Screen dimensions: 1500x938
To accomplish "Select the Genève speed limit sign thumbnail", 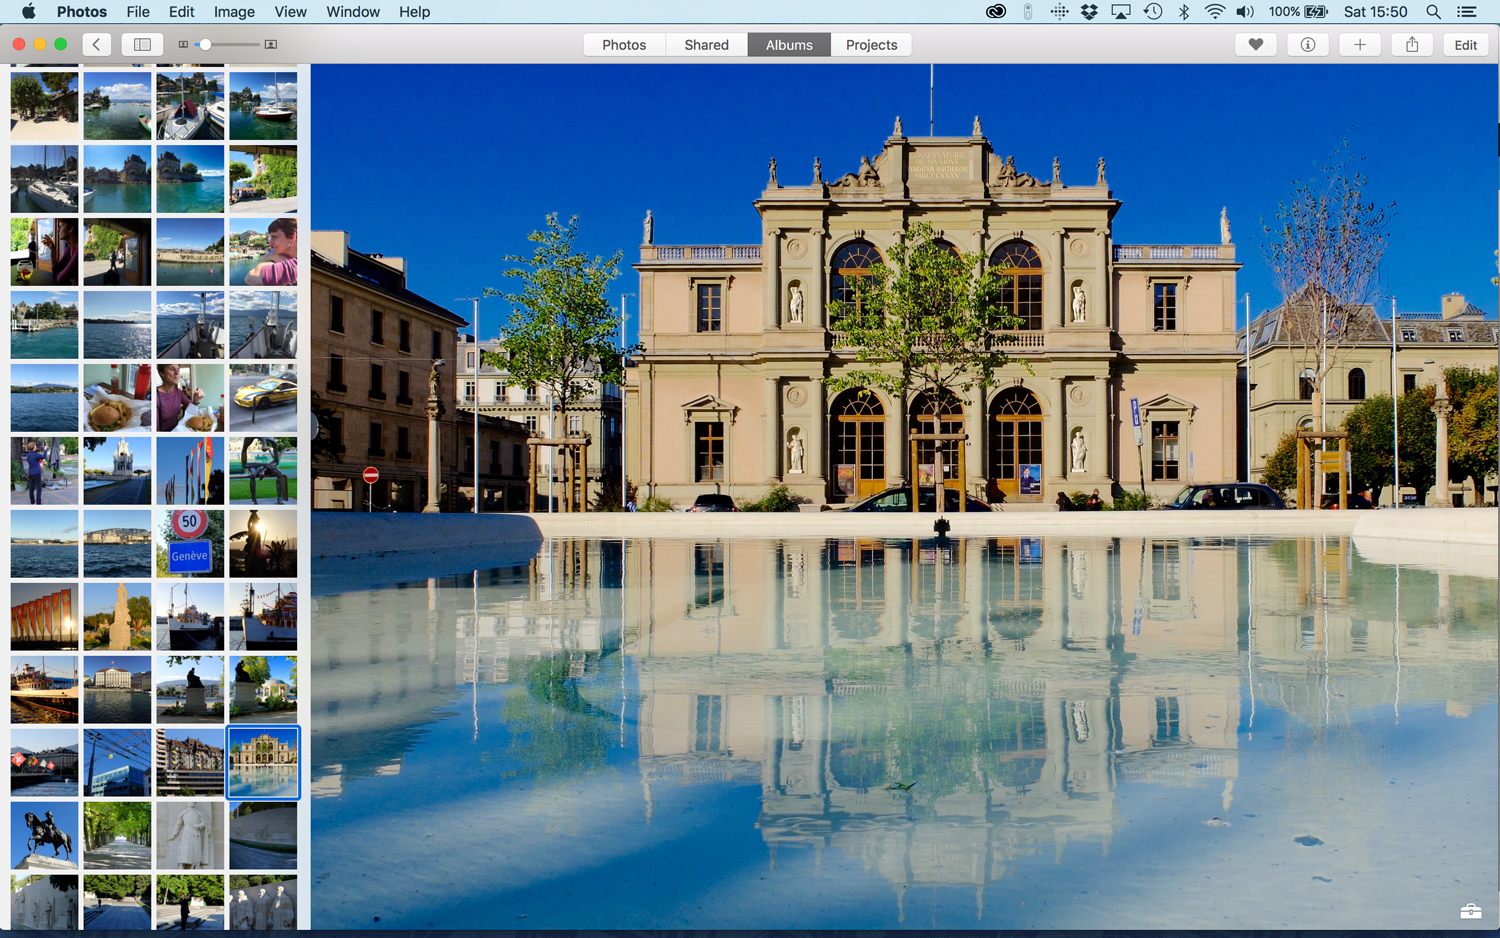I will 190,543.
